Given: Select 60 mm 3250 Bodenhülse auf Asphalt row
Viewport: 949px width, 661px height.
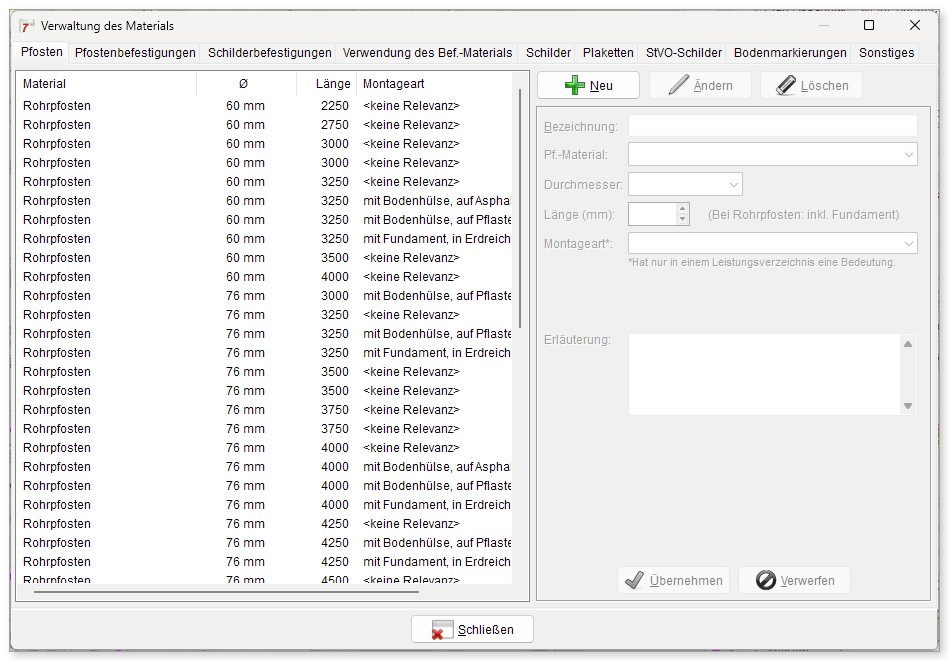Looking at the screenshot, I should 264,200.
